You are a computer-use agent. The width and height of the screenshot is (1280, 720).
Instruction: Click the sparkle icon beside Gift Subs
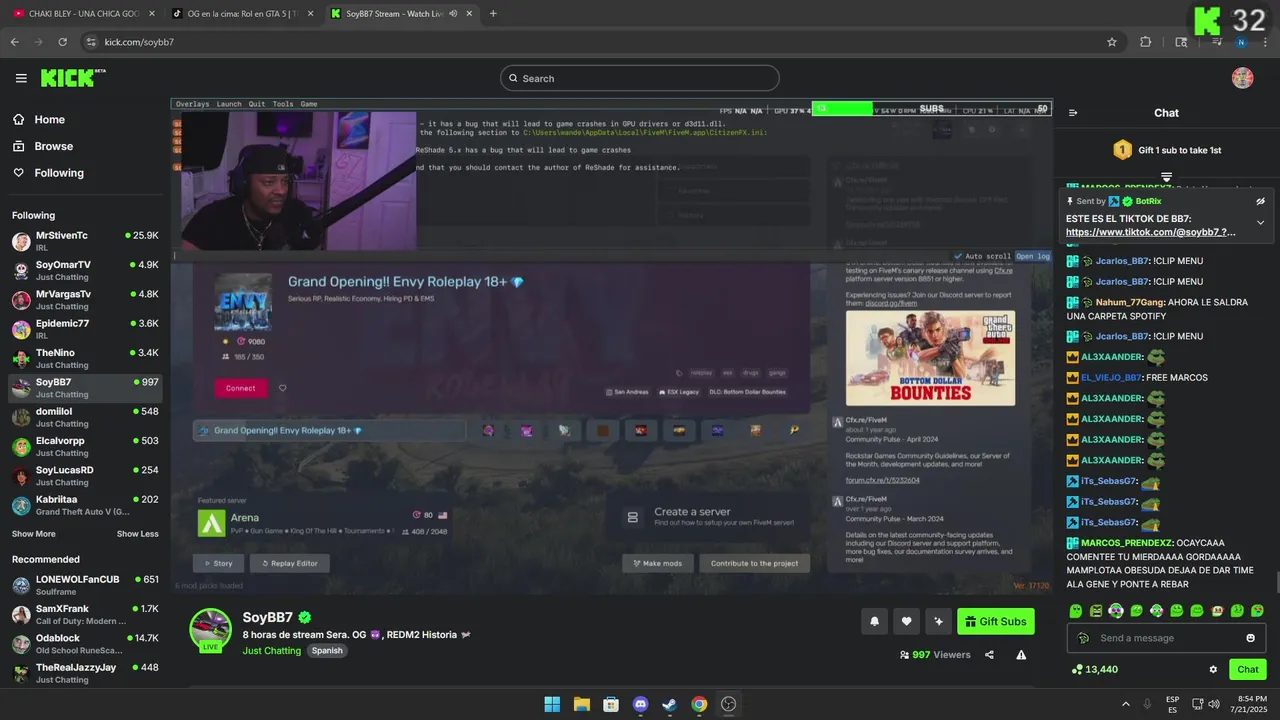pyautogui.click(x=938, y=621)
